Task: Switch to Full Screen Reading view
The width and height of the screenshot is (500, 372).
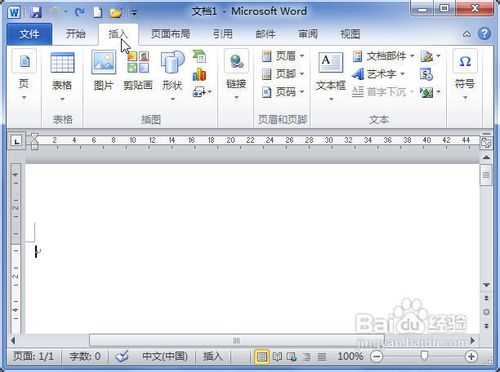Action: pyautogui.click(x=277, y=357)
